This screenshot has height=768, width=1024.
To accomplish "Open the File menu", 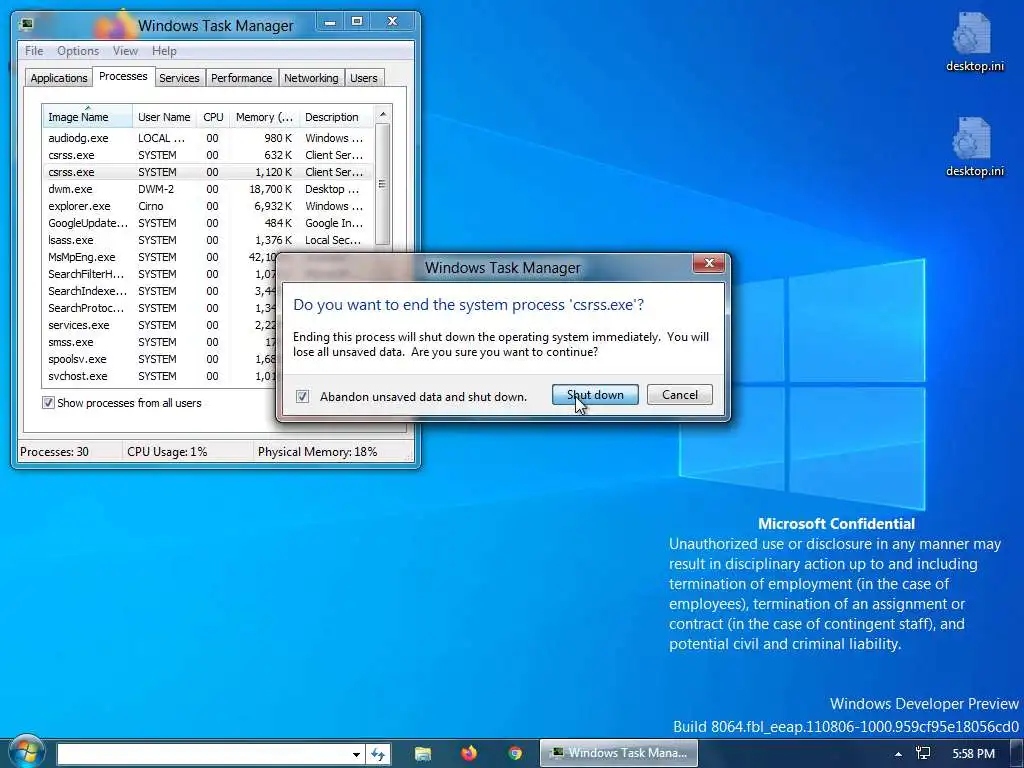I will coord(34,51).
